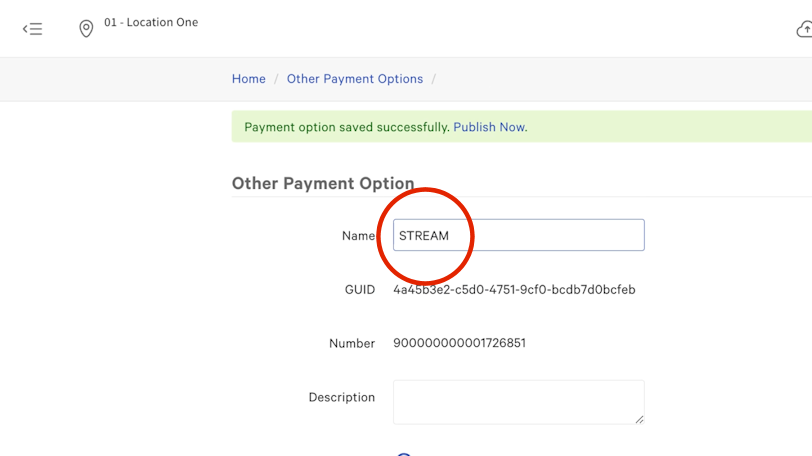812x456 pixels.
Task: Open Other Payment Options breadcrumb link
Action: point(355,79)
